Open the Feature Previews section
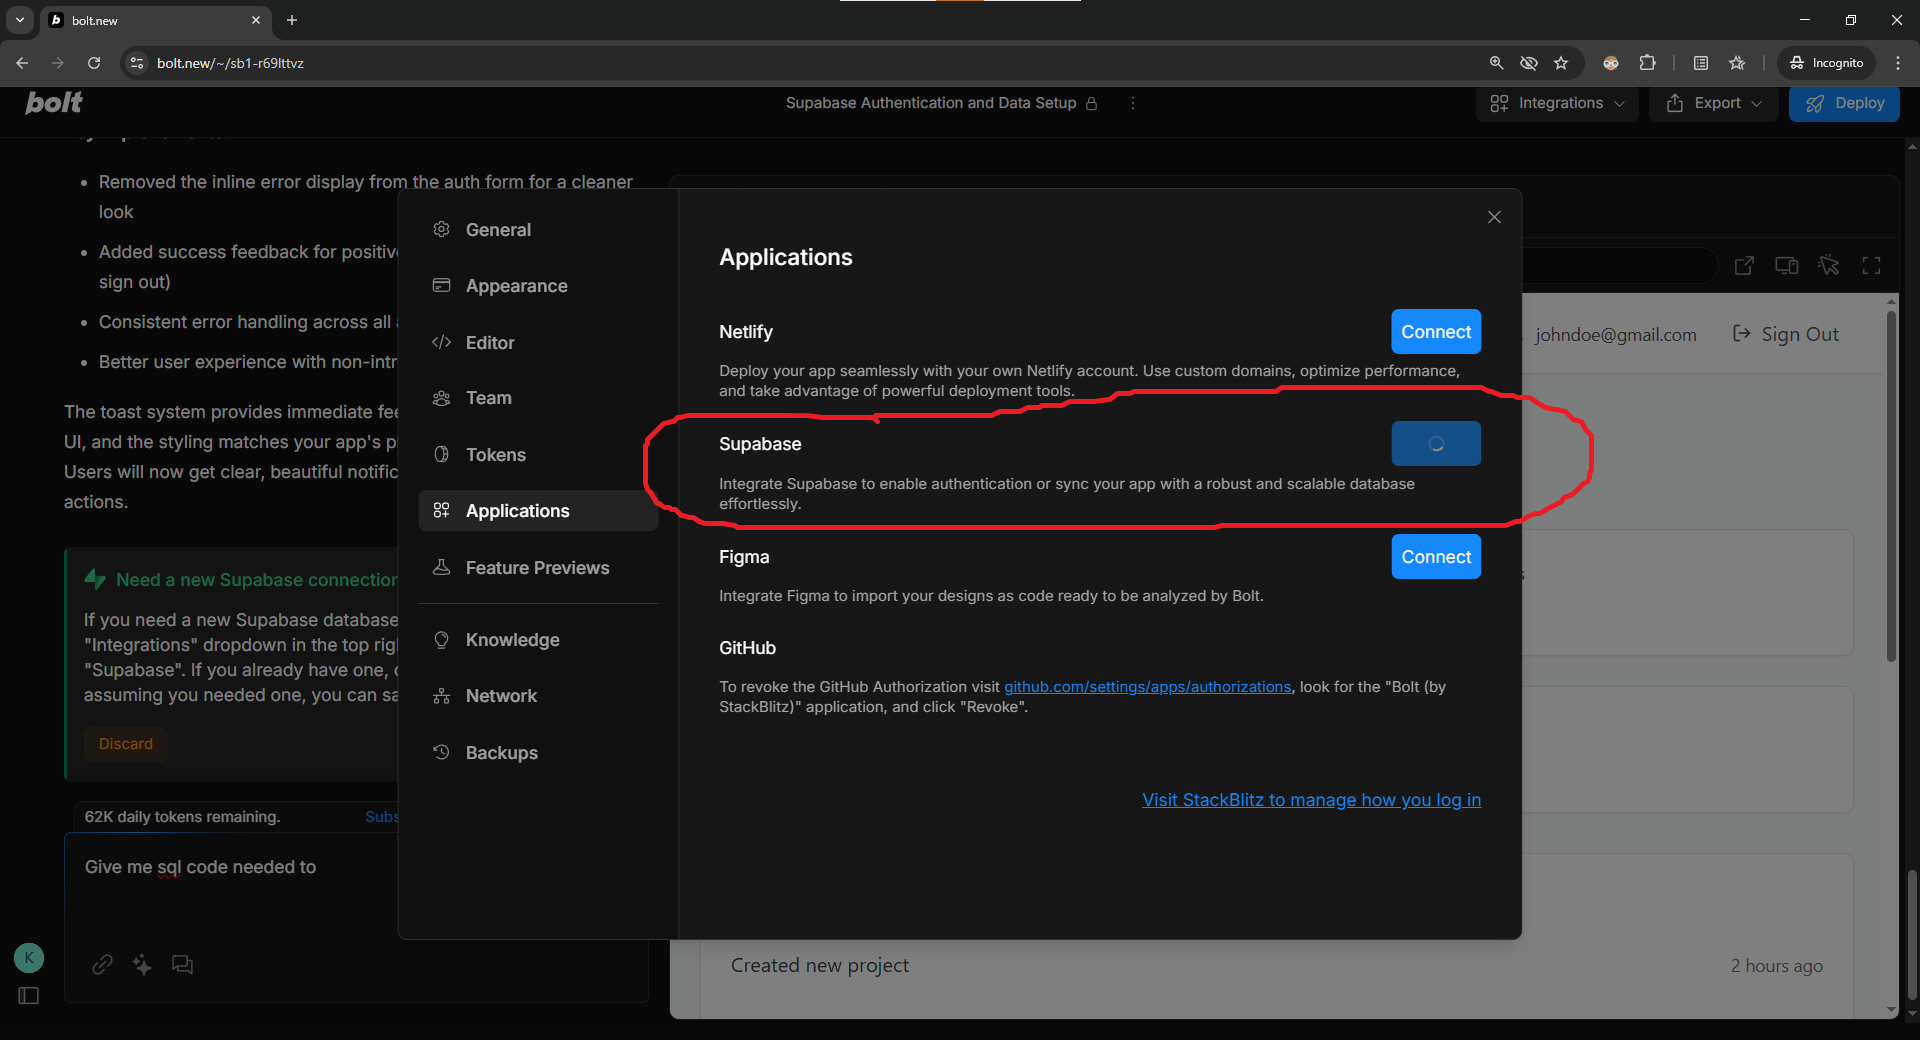Image resolution: width=1920 pixels, height=1040 pixels. pyautogui.click(x=538, y=567)
